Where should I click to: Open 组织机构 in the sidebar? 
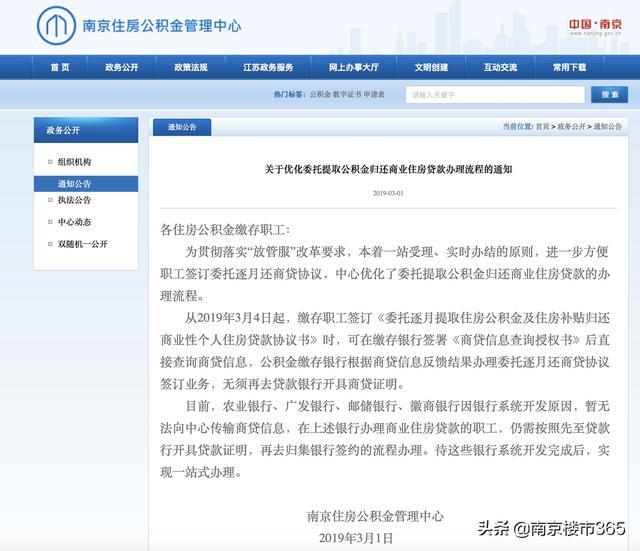(75, 162)
